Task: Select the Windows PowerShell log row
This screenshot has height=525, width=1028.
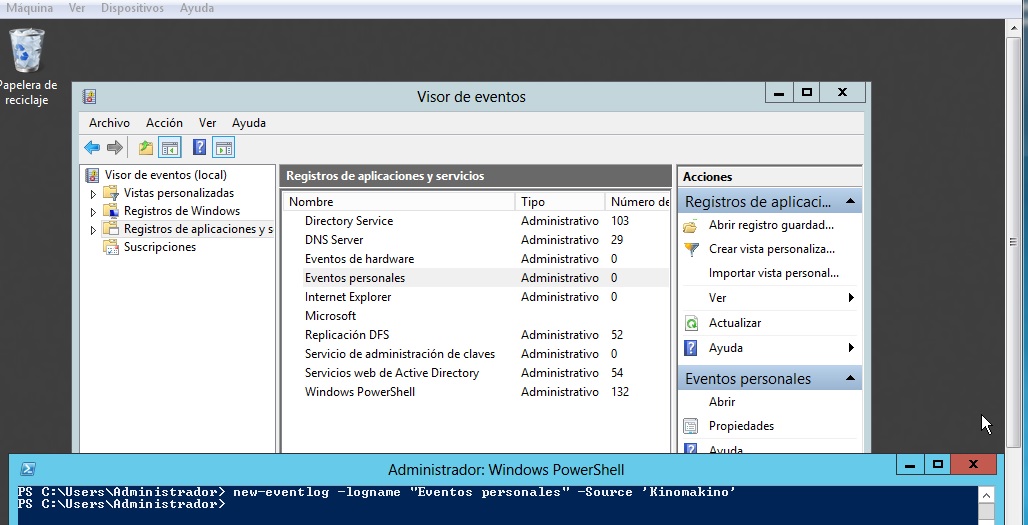Action: [359, 392]
